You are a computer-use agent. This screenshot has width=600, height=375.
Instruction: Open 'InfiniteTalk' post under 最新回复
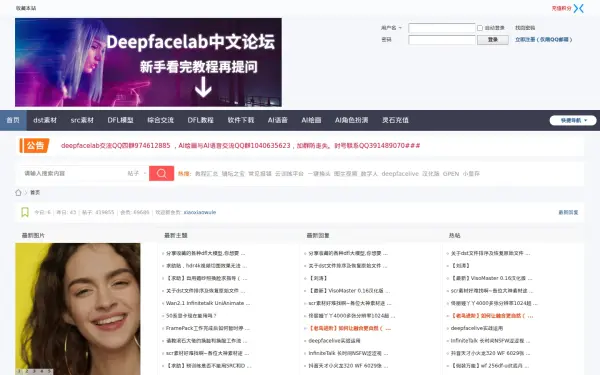coord(348,353)
